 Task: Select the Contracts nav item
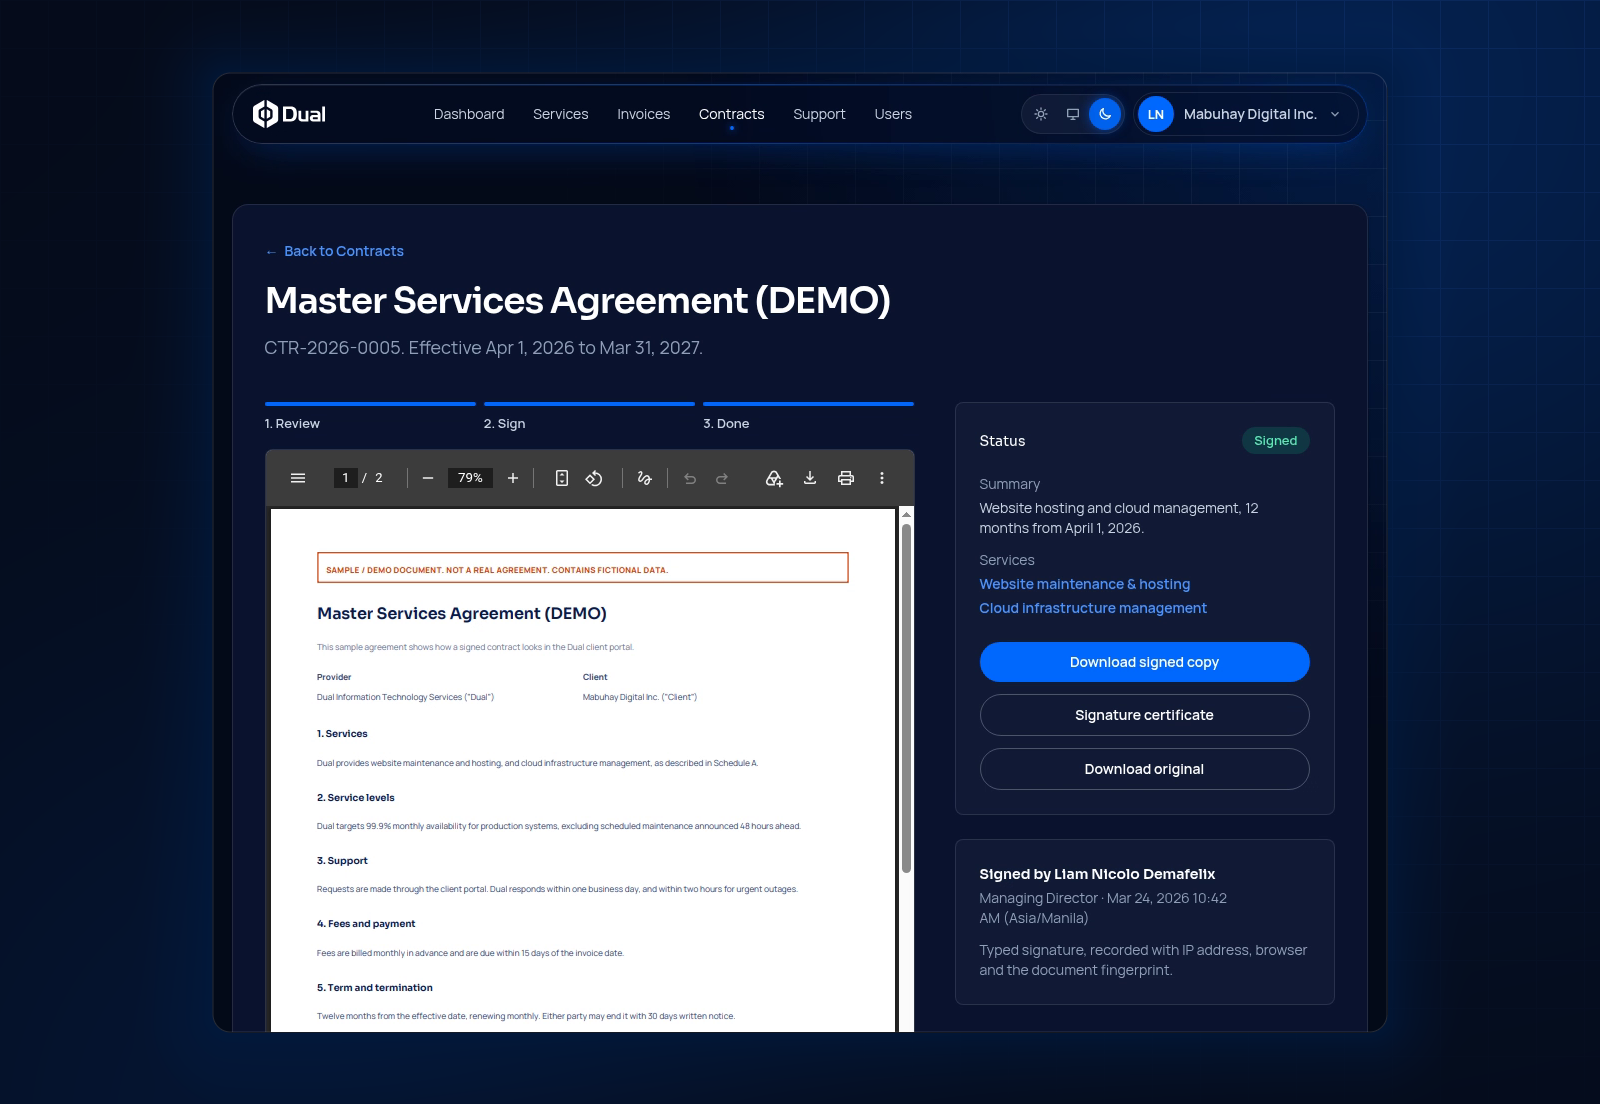[732, 114]
